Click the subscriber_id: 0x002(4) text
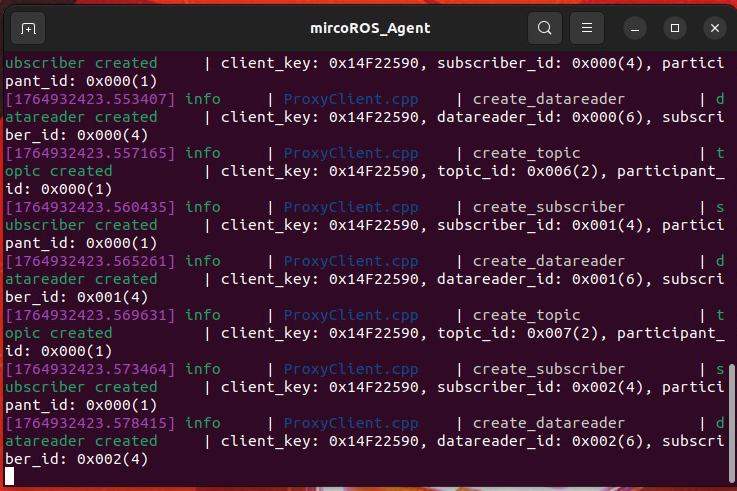 pyautogui.click(x=540, y=387)
